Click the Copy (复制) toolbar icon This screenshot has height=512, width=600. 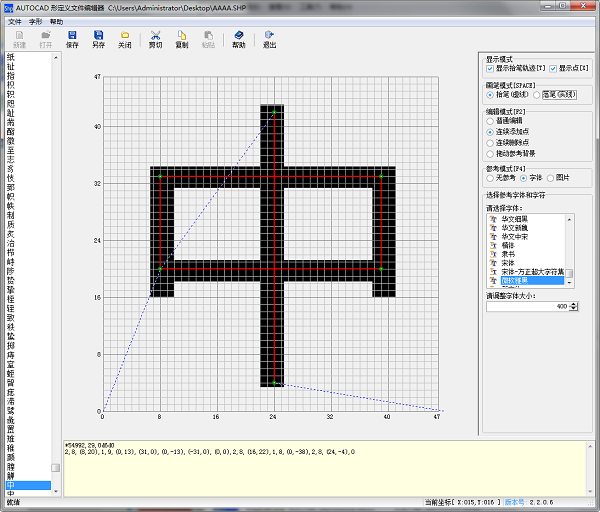pyautogui.click(x=181, y=36)
